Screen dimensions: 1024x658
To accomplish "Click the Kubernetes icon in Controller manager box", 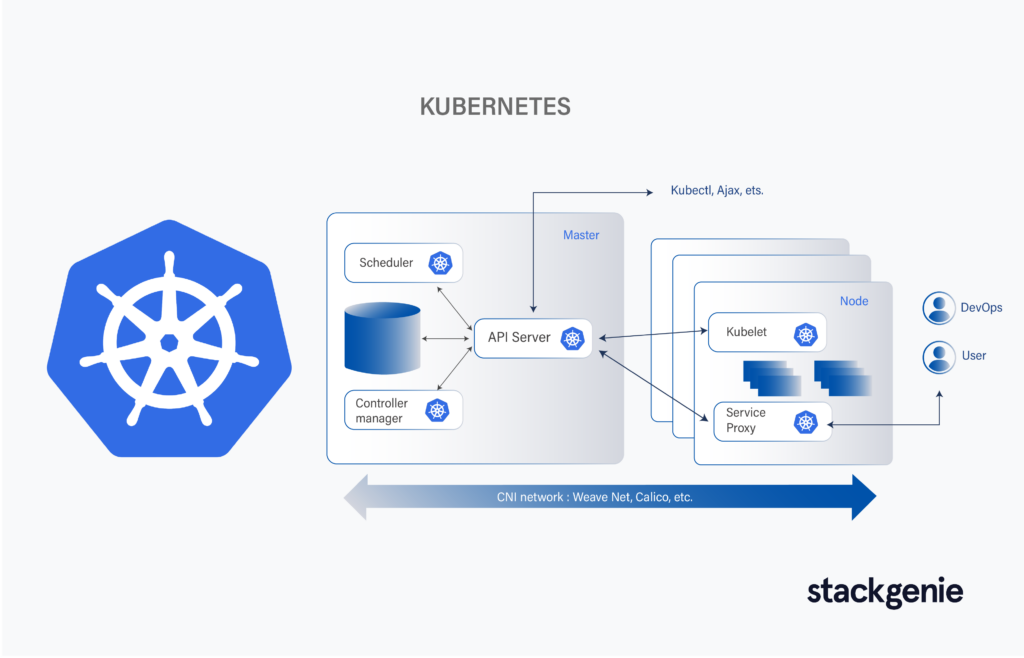I will [437, 411].
